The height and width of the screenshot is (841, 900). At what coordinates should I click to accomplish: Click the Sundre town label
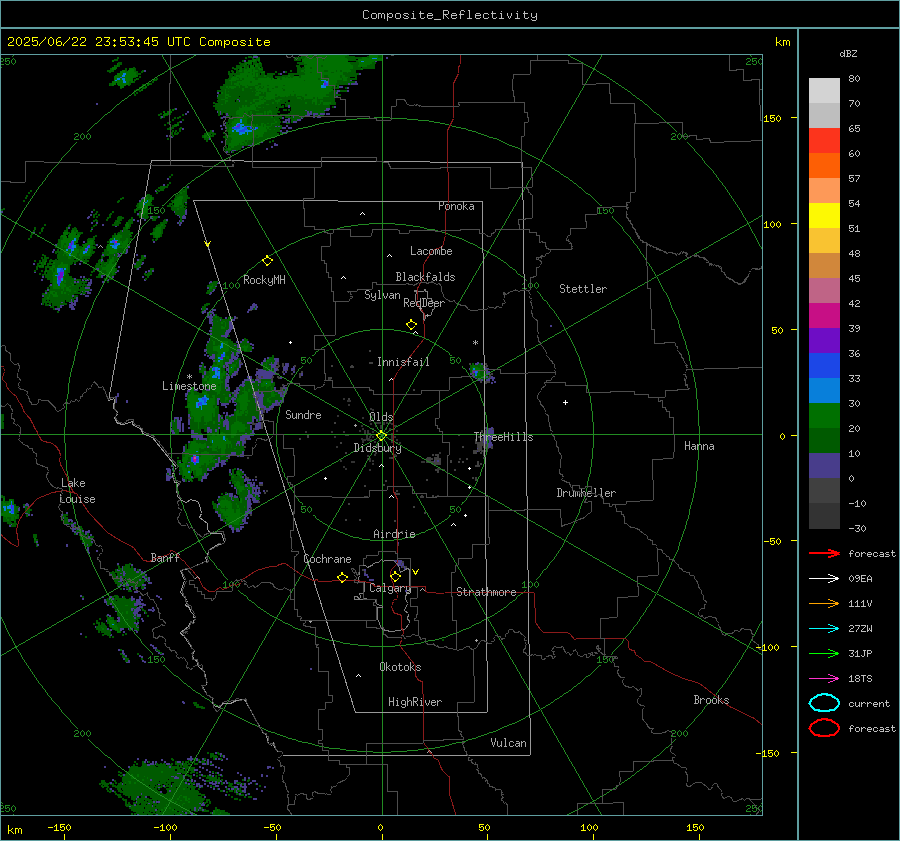point(303,414)
